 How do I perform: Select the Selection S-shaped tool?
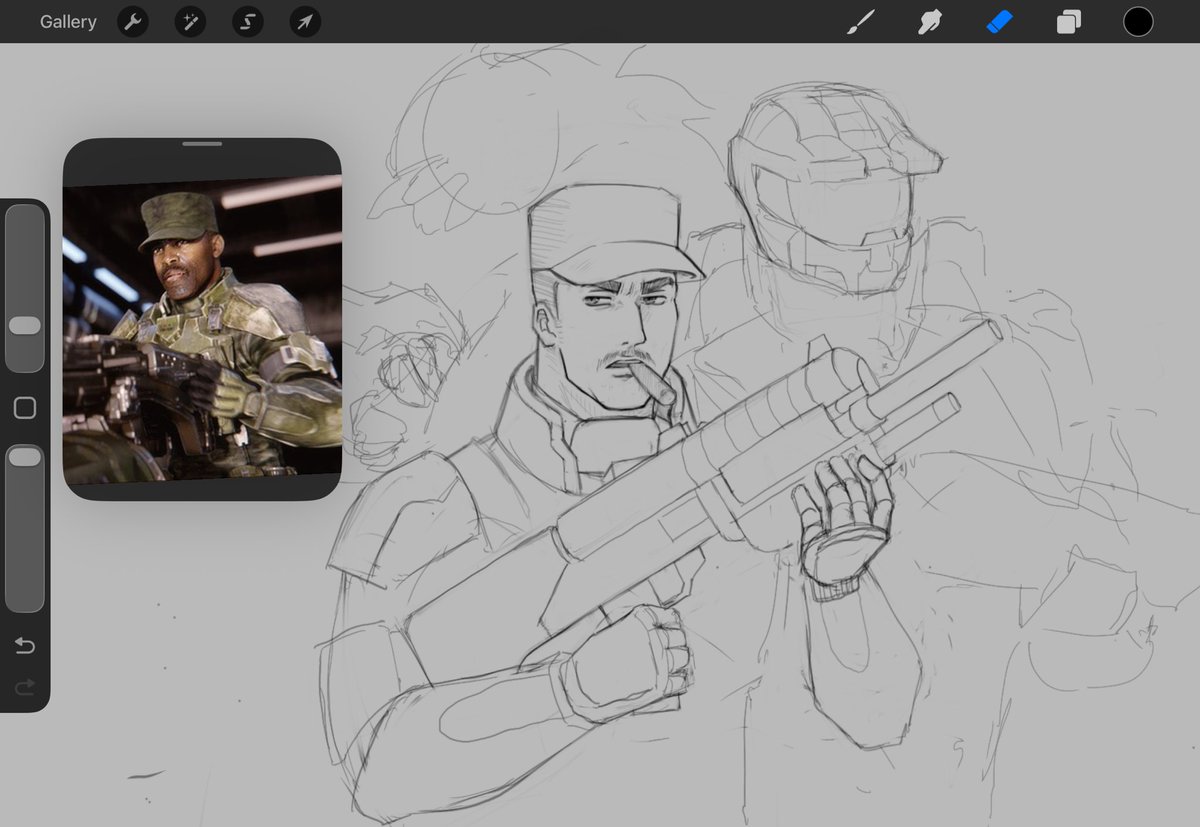pyautogui.click(x=247, y=21)
